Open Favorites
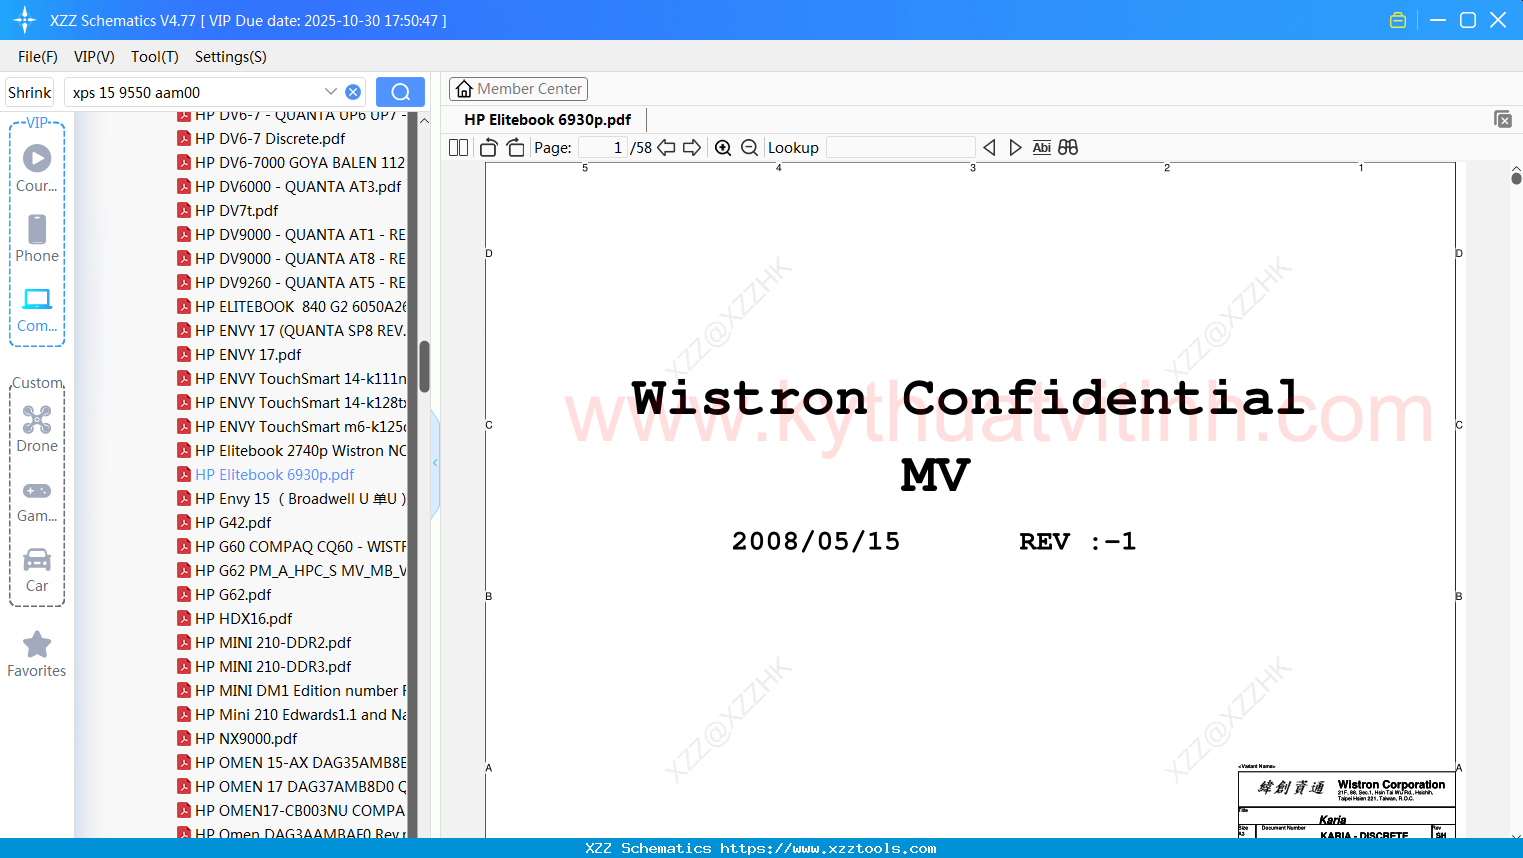The width and height of the screenshot is (1523, 858). click(37, 654)
